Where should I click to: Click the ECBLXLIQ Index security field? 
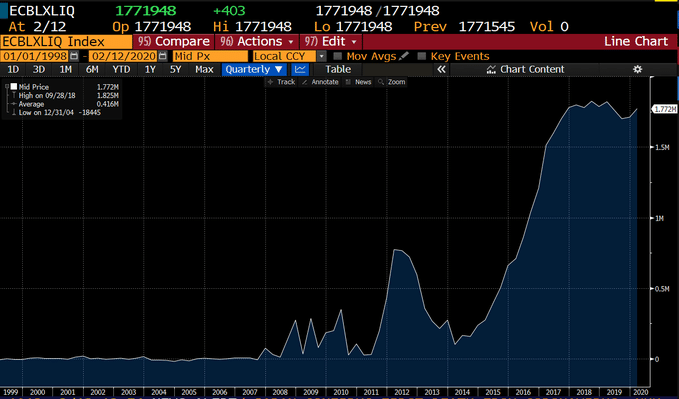click(66, 42)
